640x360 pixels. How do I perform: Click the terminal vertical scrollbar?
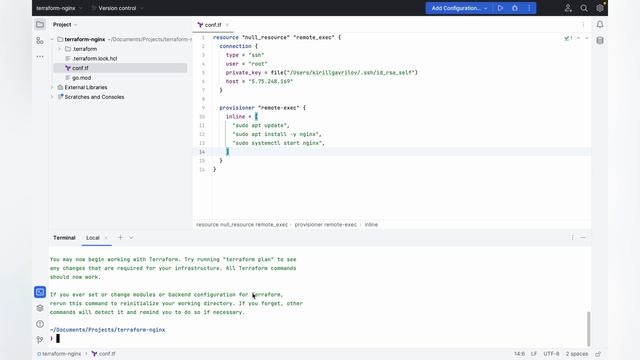click(x=588, y=329)
